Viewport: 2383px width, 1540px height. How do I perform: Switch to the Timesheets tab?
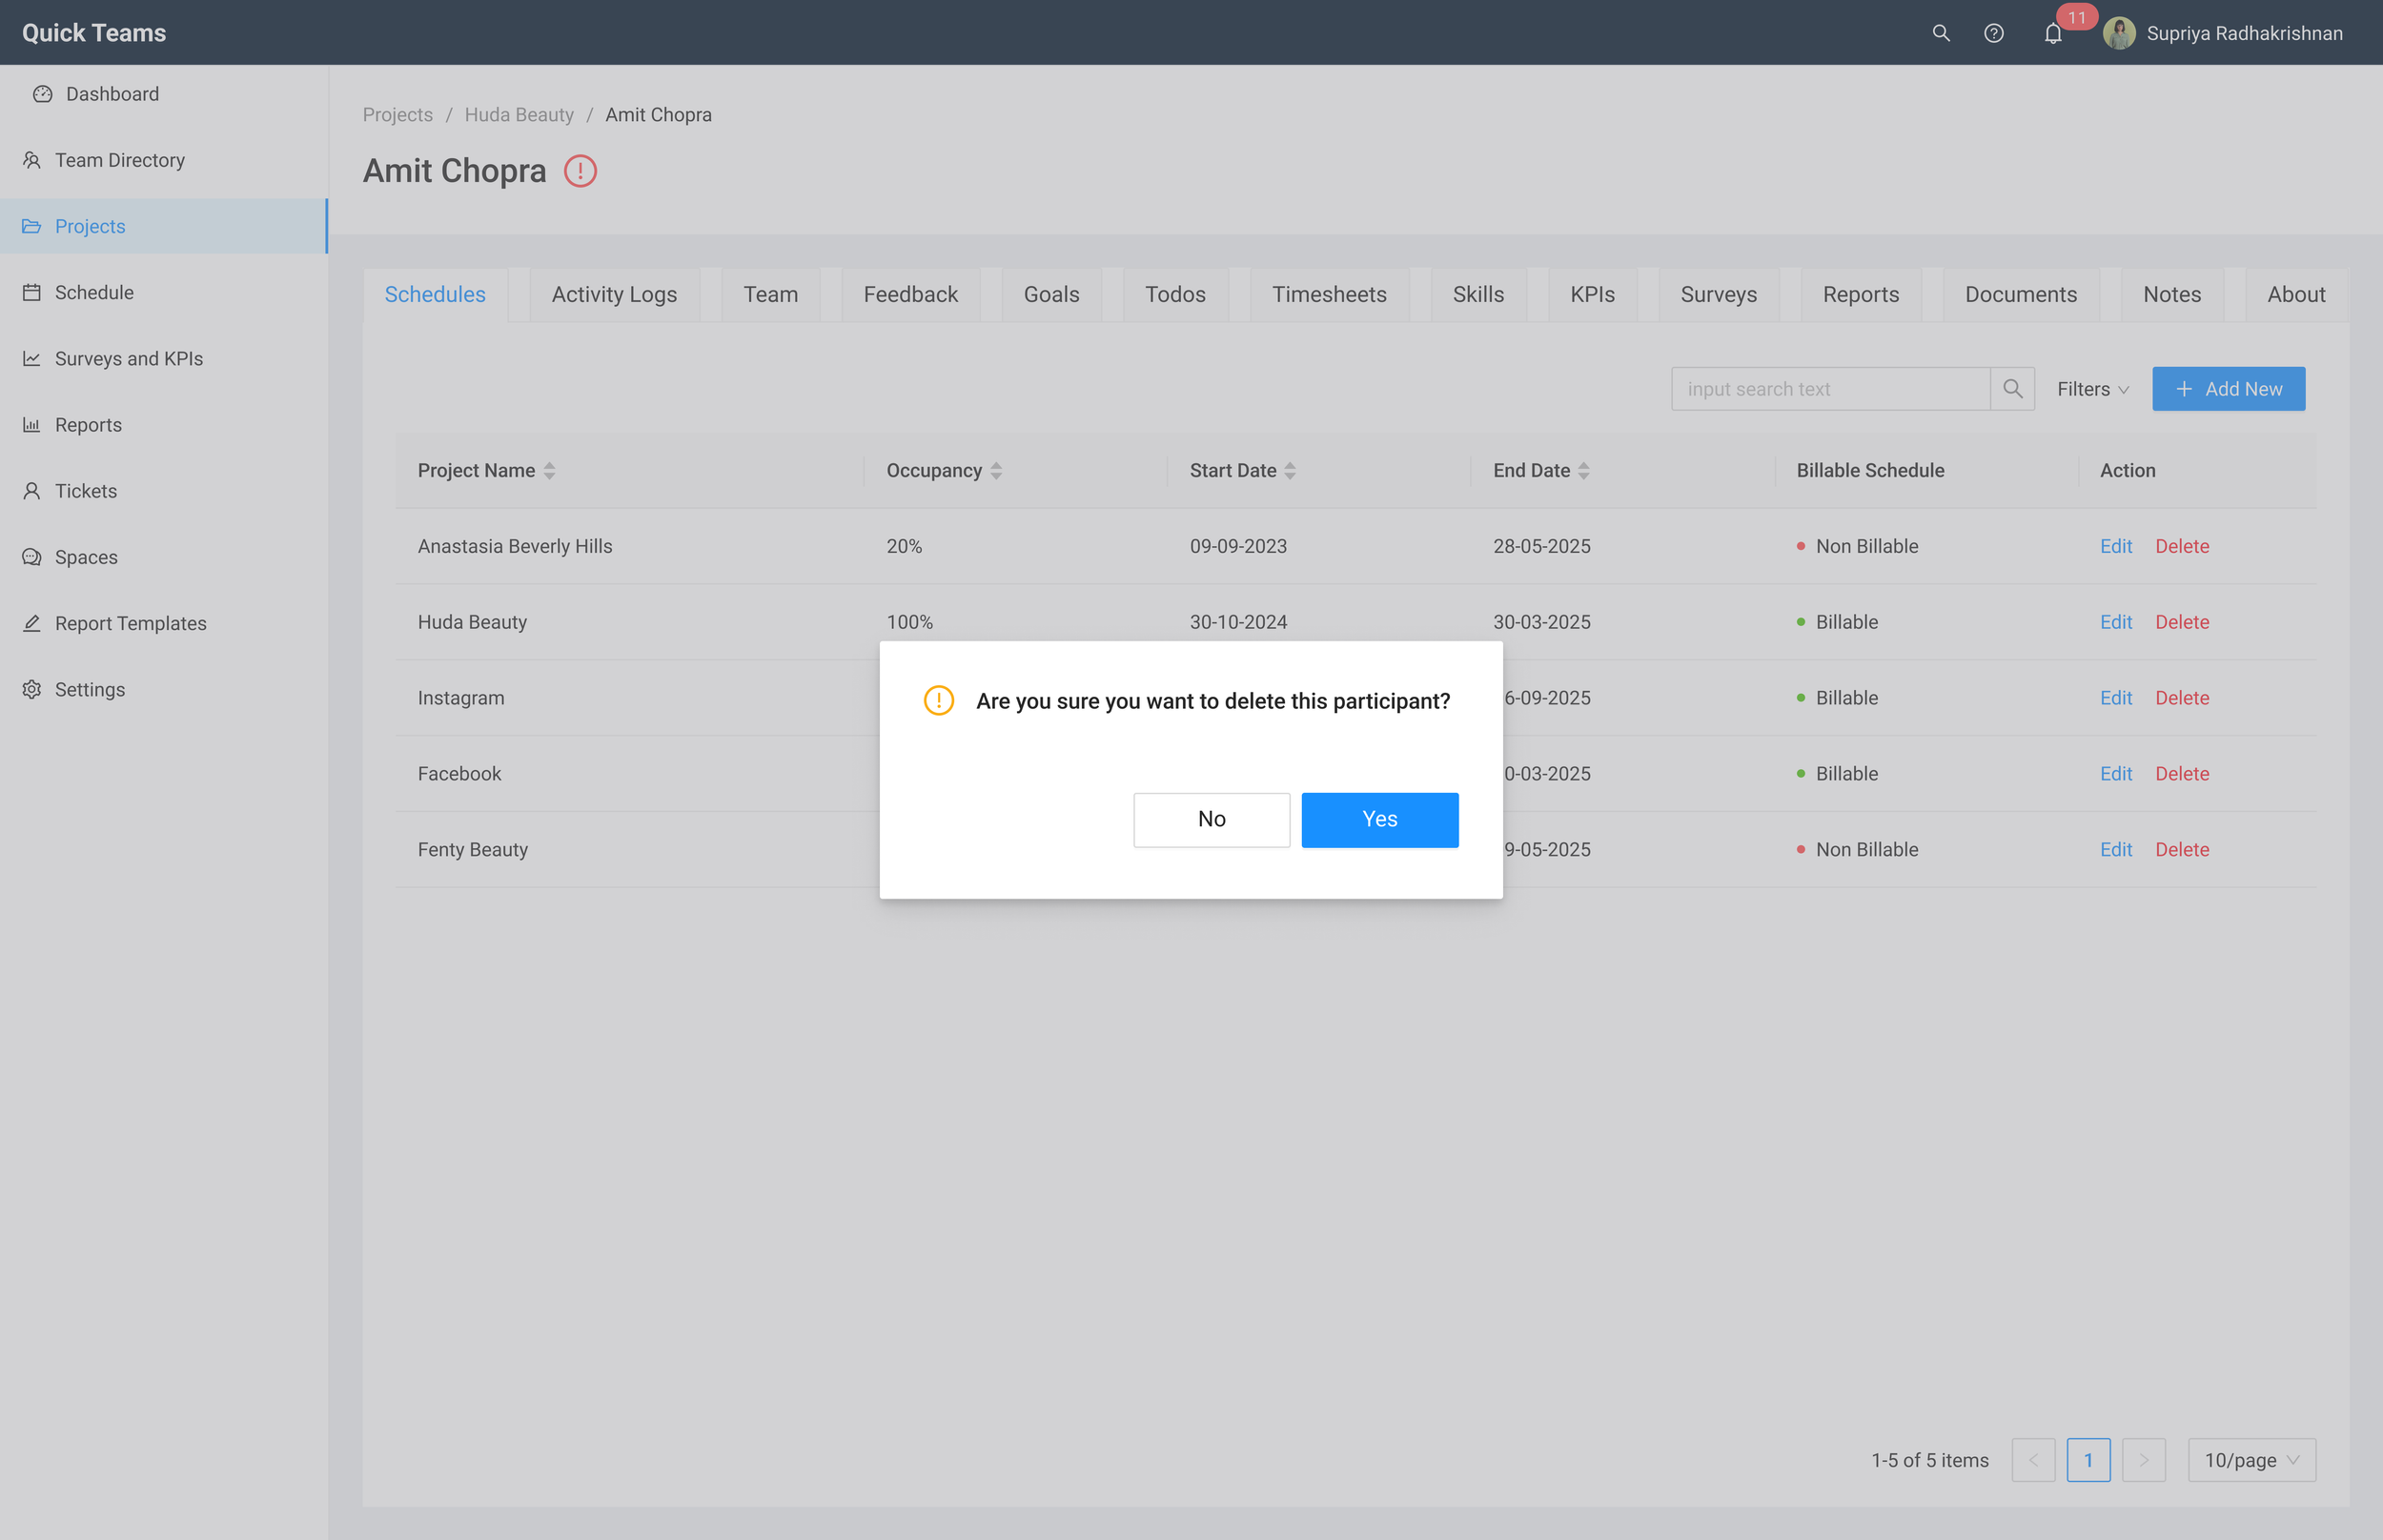(1328, 294)
